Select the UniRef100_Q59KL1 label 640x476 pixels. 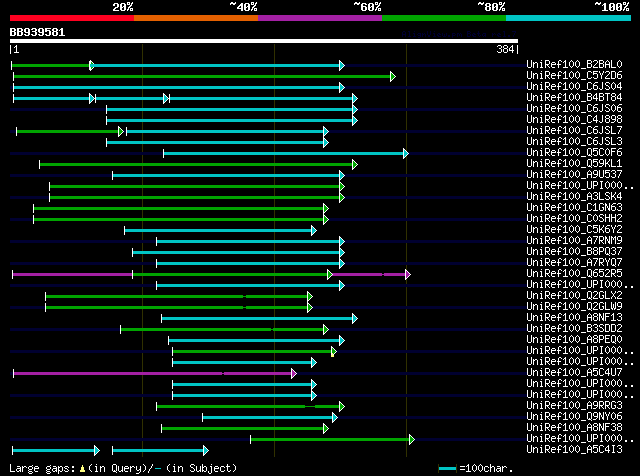tap(574, 164)
